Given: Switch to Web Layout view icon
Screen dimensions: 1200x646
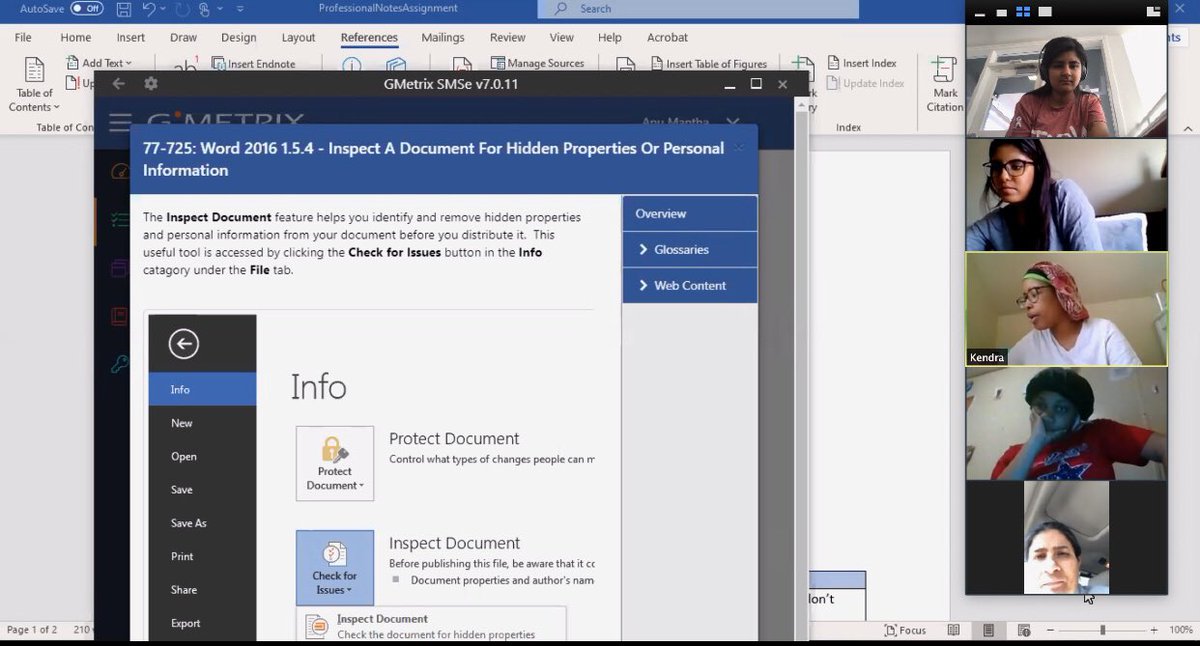Looking at the screenshot, I should pos(1024,630).
